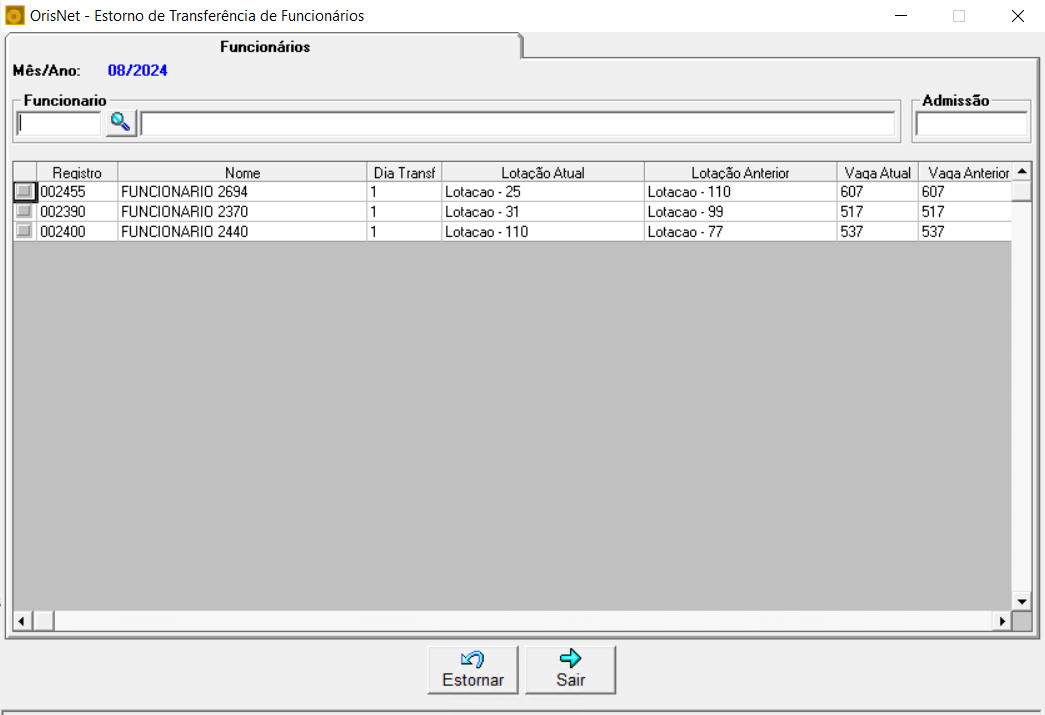
Task: Click the Nome column header
Action: coord(242,173)
